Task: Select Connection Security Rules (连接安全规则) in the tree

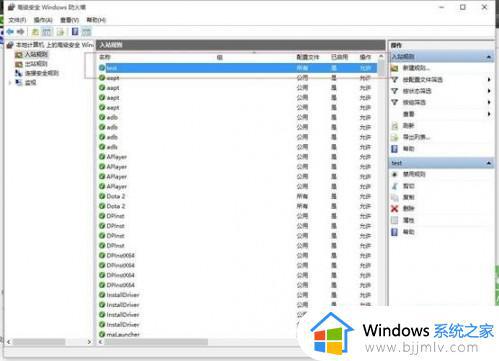Action: [42, 73]
